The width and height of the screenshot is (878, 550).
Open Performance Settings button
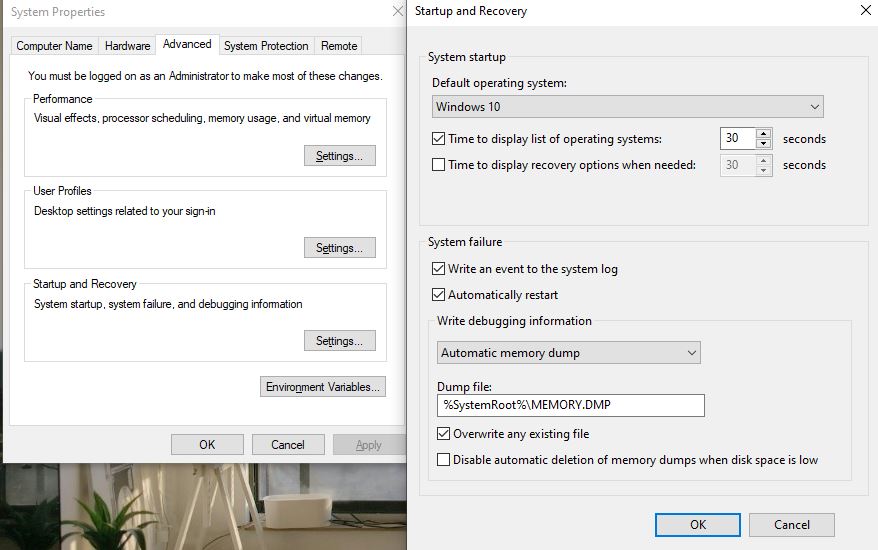(x=340, y=156)
